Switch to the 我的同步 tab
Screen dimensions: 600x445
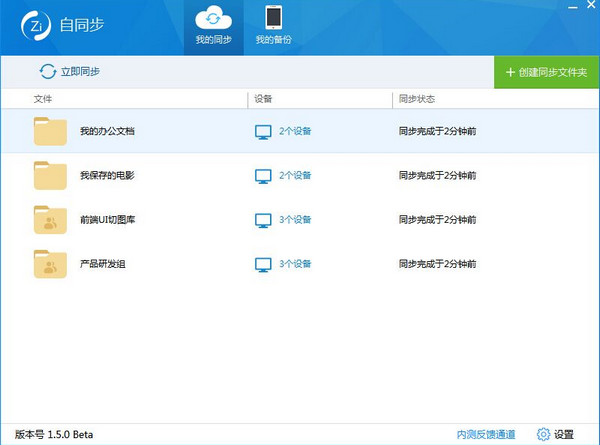pos(213,27)
